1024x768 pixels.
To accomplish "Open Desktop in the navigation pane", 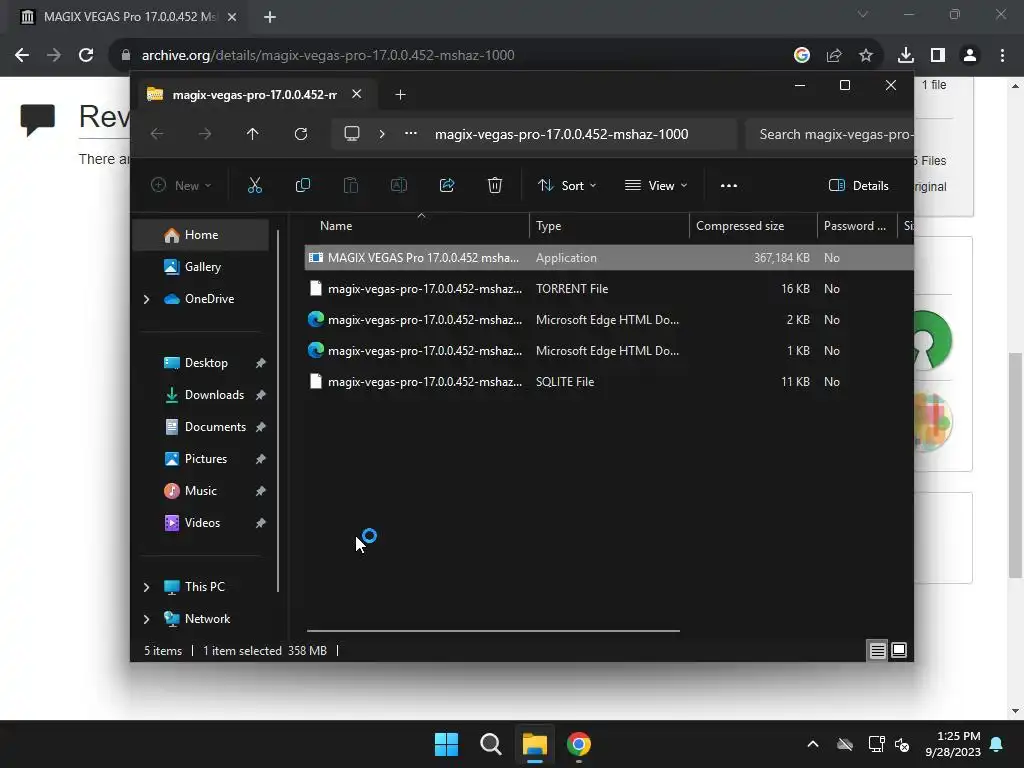I will click(200, 363).
